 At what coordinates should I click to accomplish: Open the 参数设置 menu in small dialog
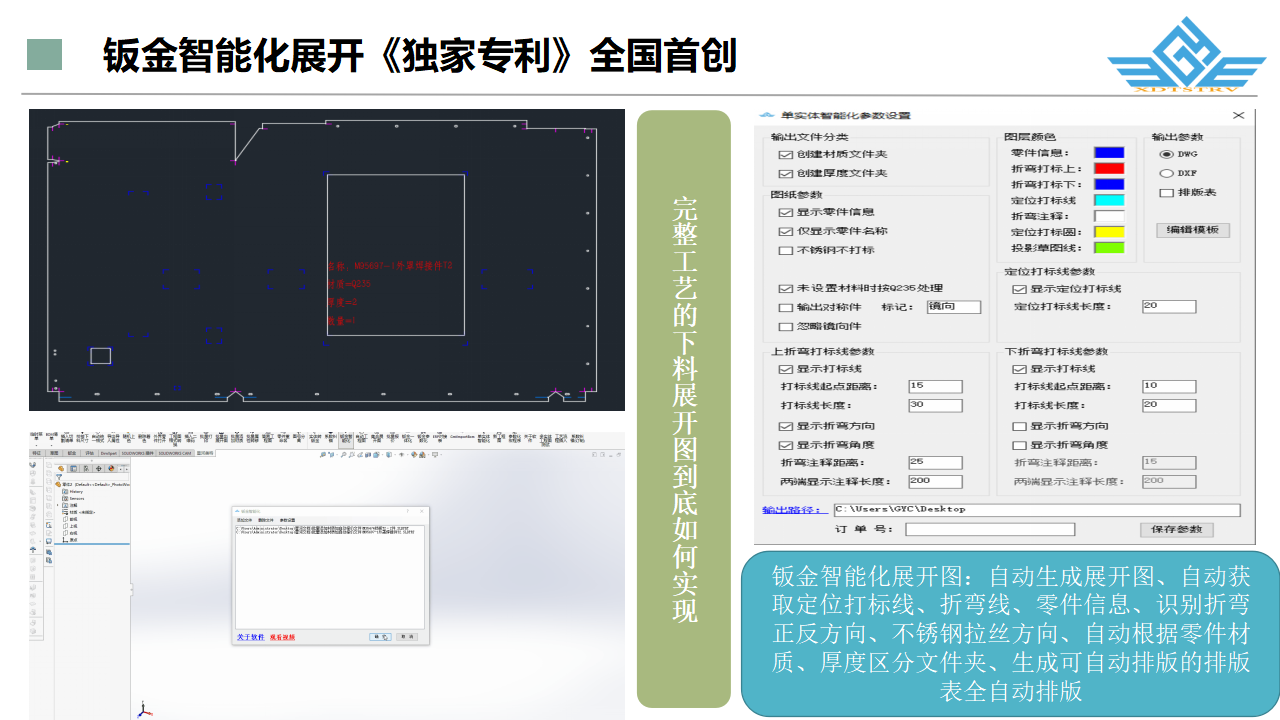tap(287, 520)
